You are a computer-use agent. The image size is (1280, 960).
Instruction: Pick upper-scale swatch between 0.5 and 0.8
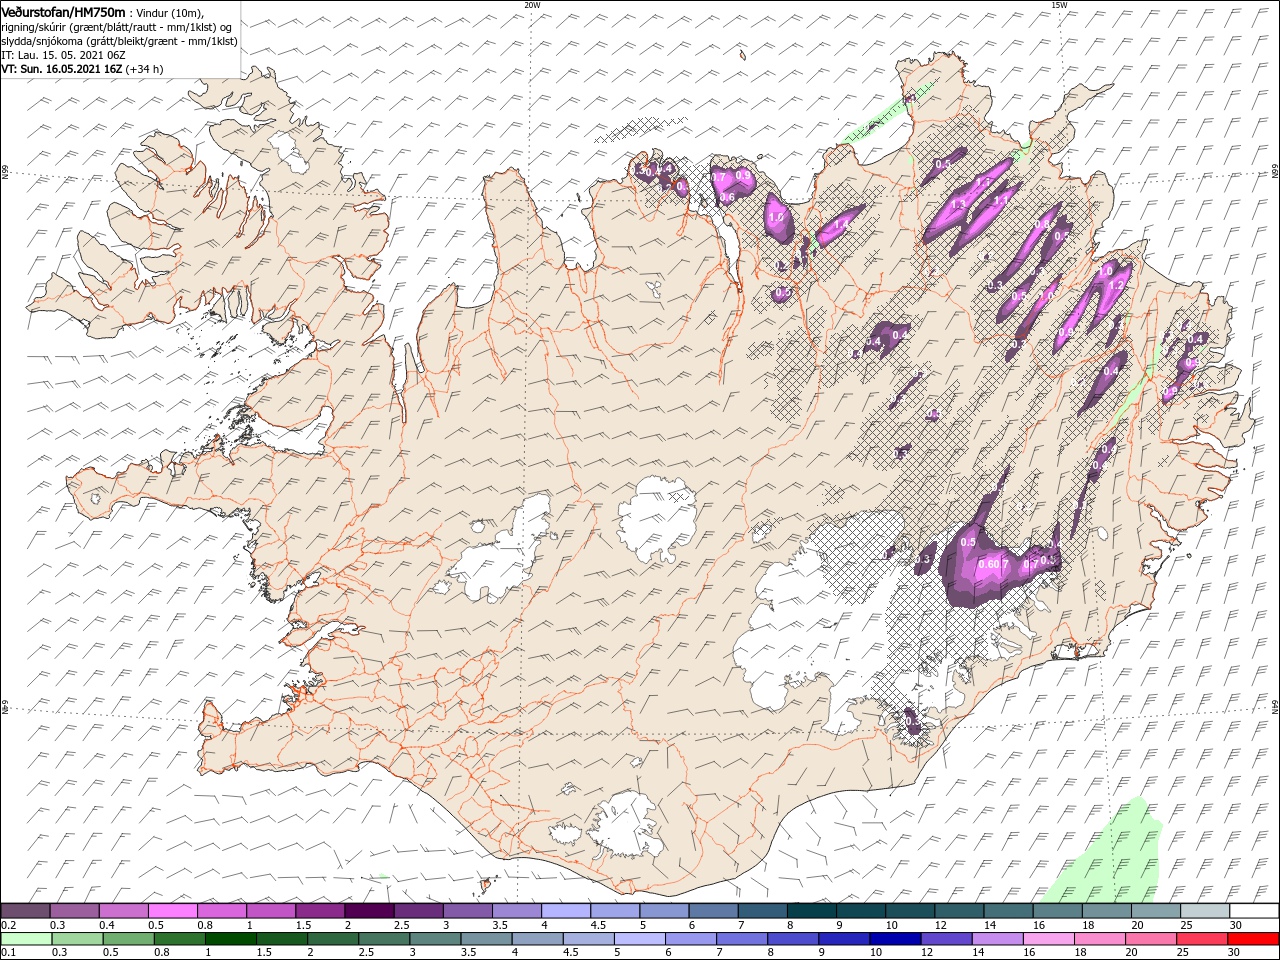pyautogui.click(x=172, y=911)
